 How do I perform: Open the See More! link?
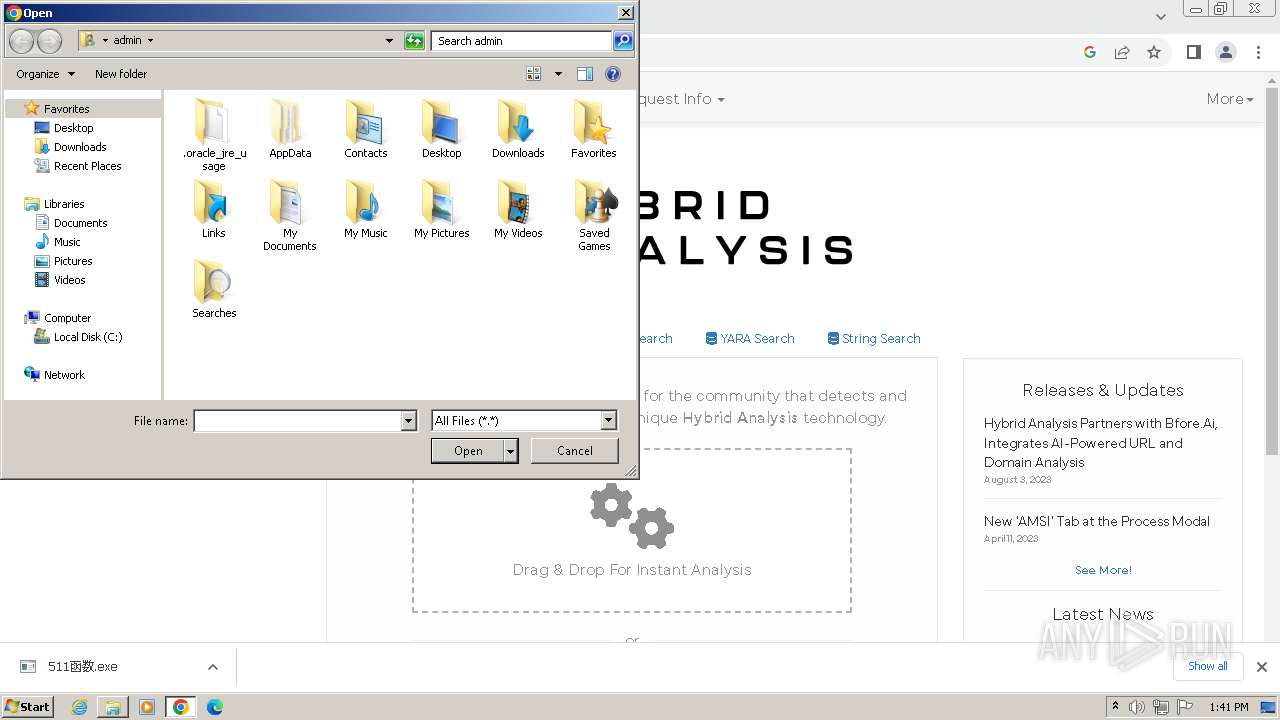(x=1103, y=570)
